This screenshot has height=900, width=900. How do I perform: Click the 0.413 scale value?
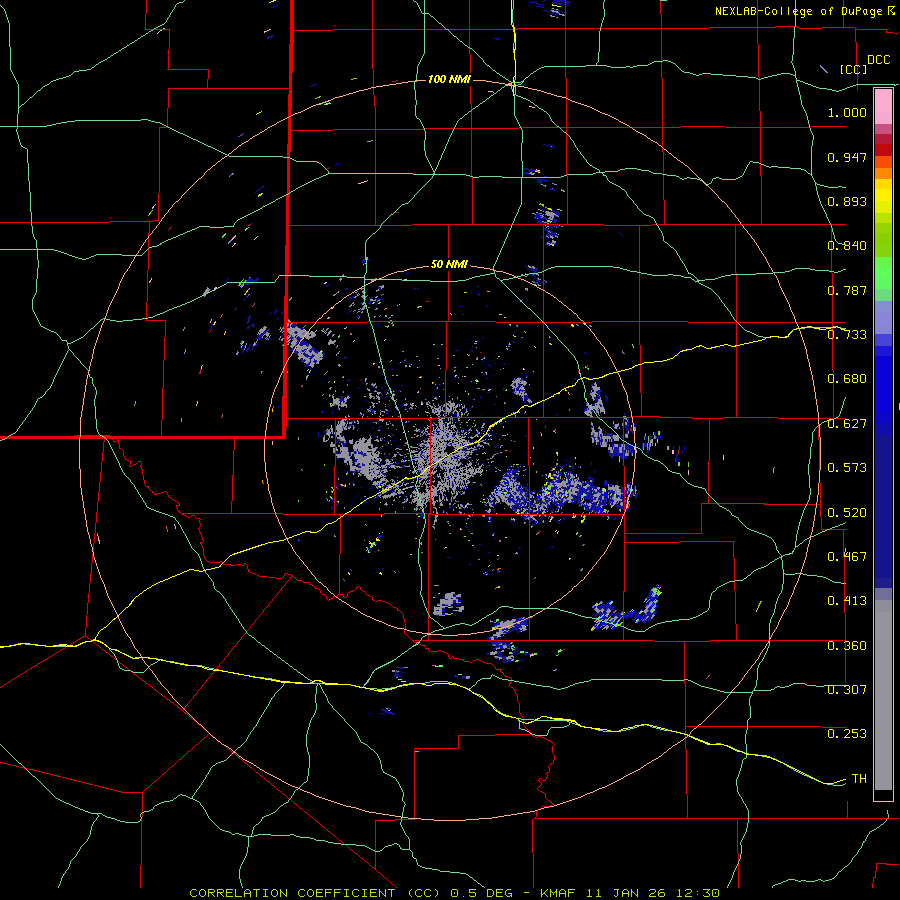tap(847, 601)
